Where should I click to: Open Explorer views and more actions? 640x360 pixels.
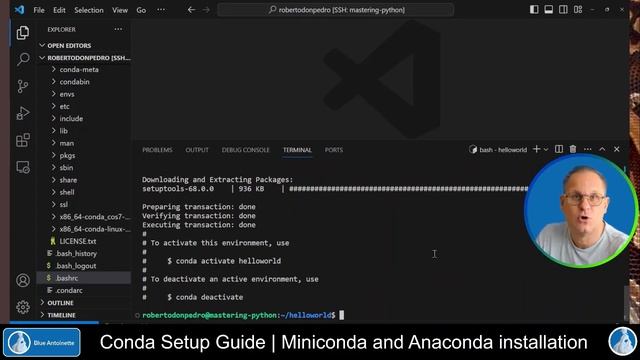118,29
